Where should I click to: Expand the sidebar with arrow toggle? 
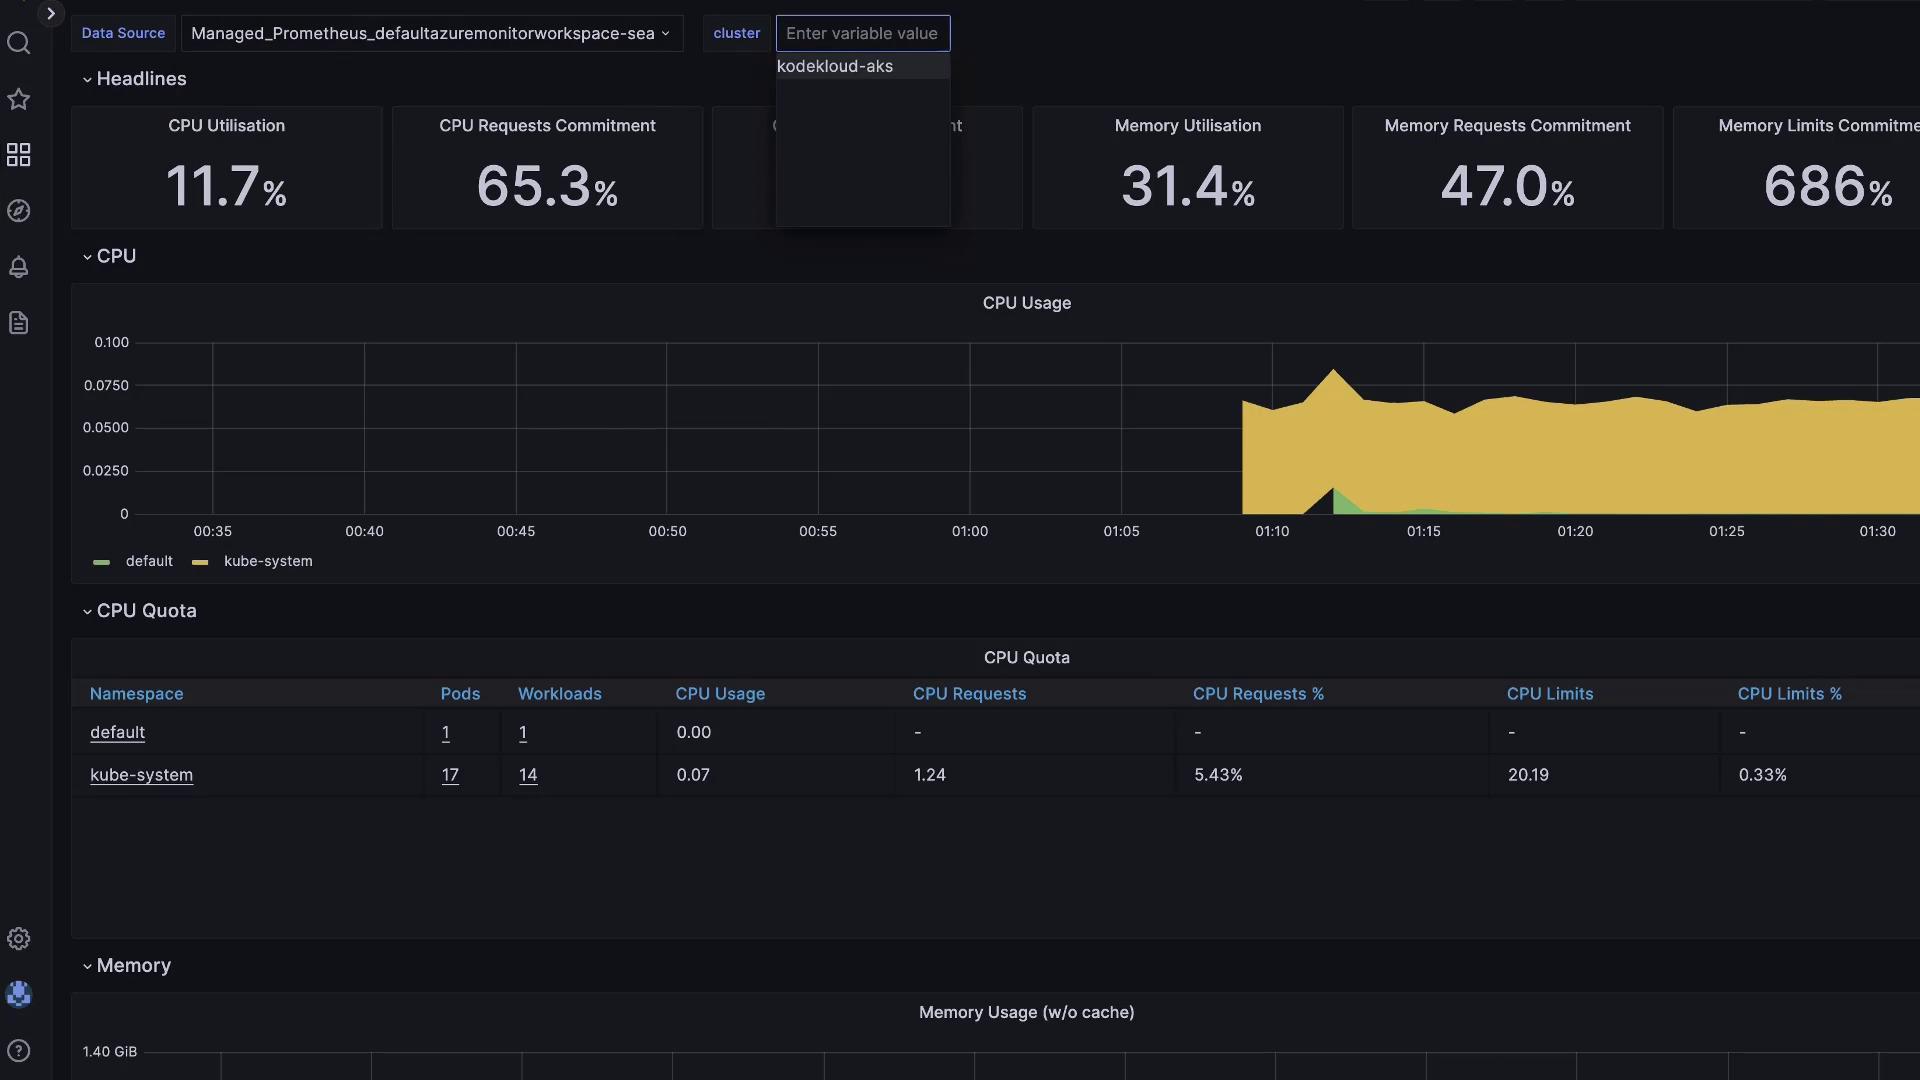(x=50, y=14)
